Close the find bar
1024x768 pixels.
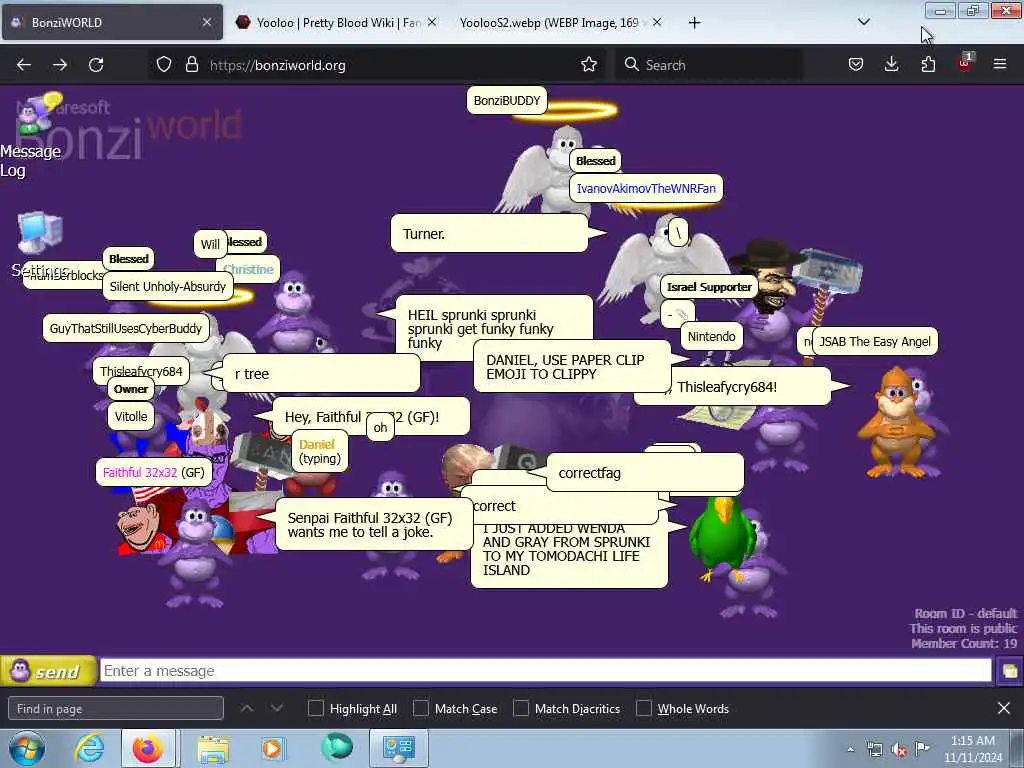(x=1004, y=708)
